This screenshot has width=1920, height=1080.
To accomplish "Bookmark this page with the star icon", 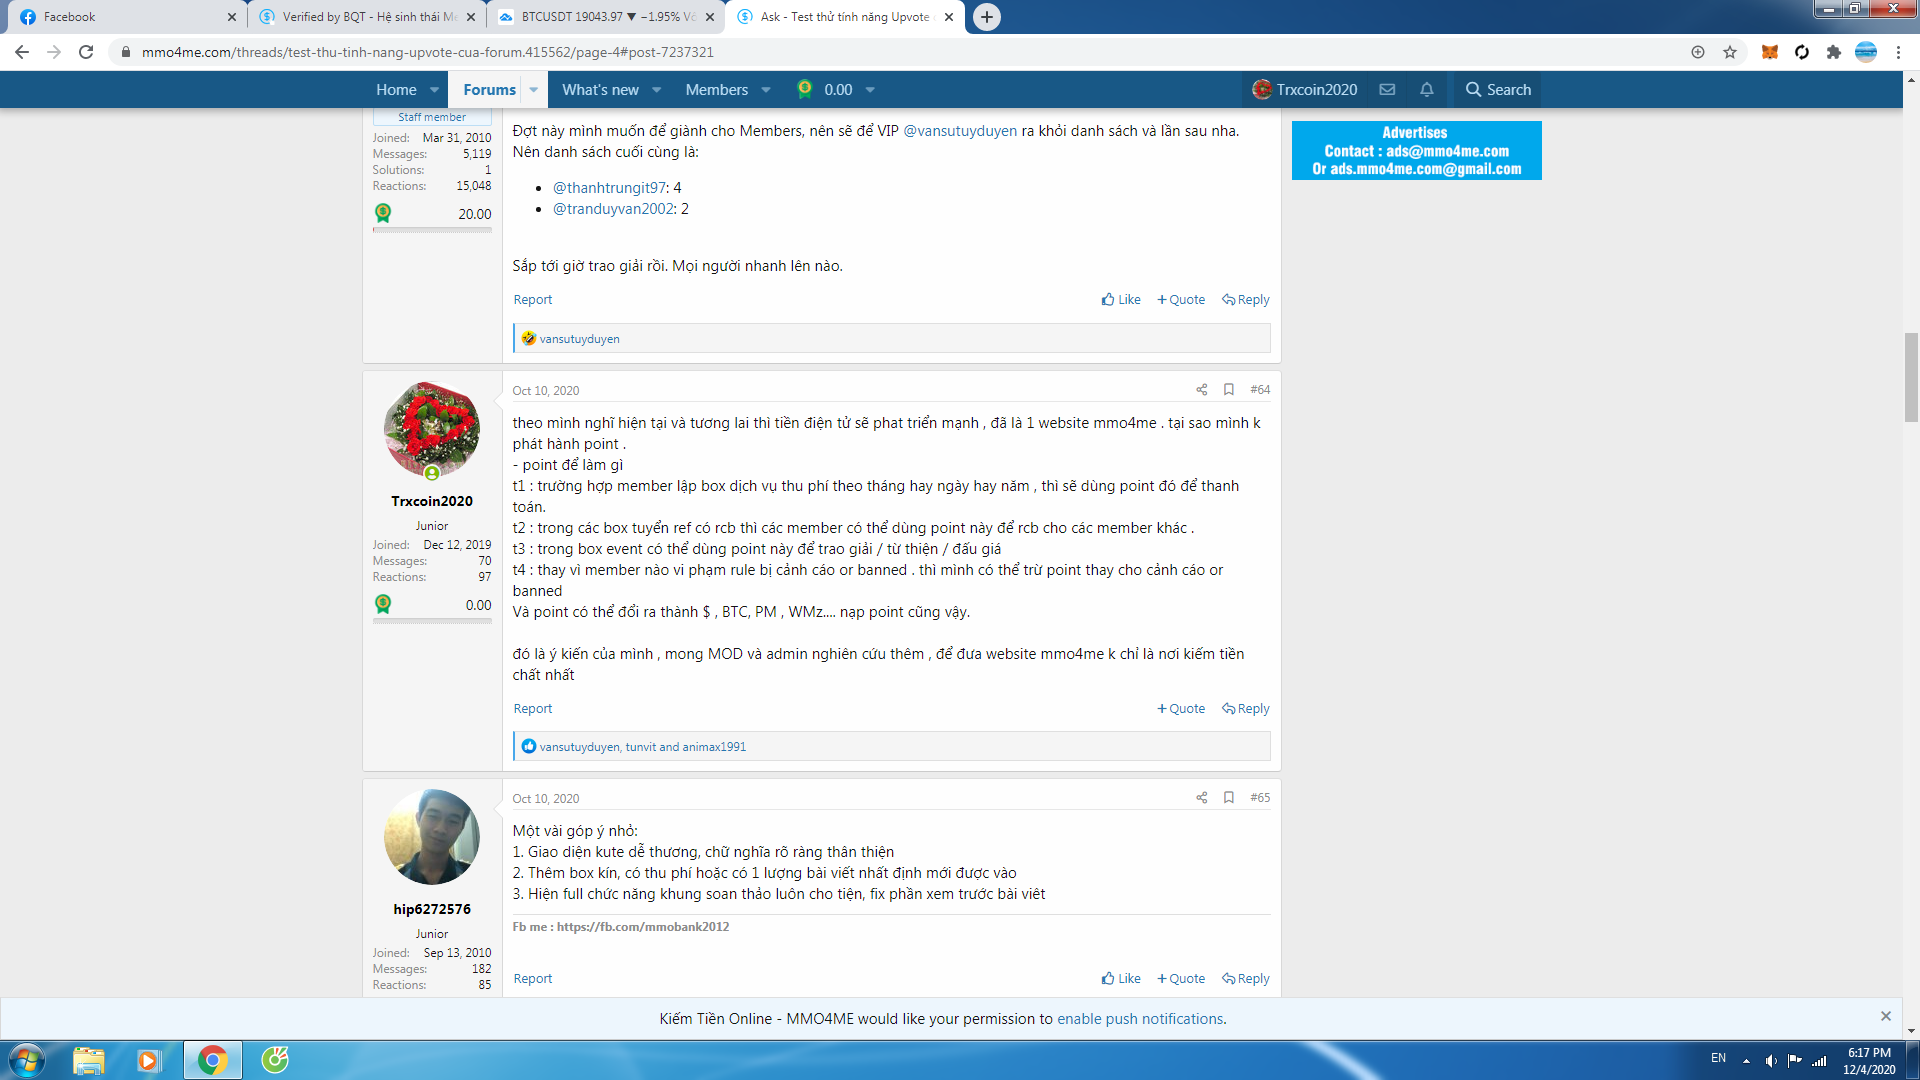I will [1730, 52].
